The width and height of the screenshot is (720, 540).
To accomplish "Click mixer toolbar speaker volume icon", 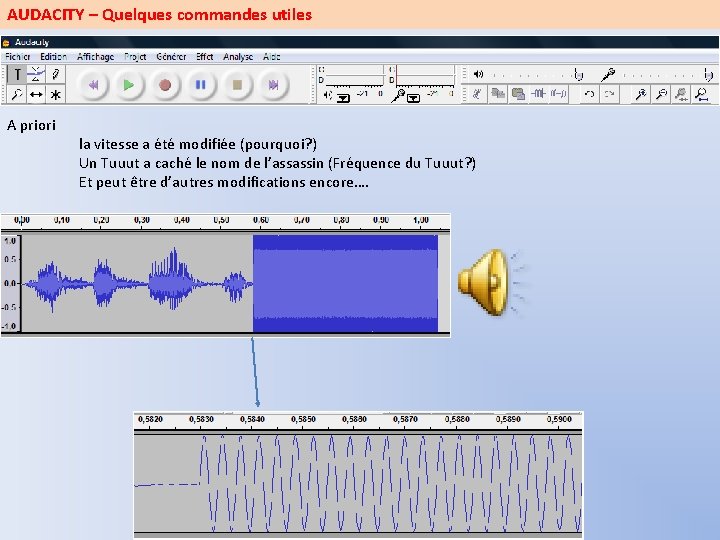I will 478,74.
